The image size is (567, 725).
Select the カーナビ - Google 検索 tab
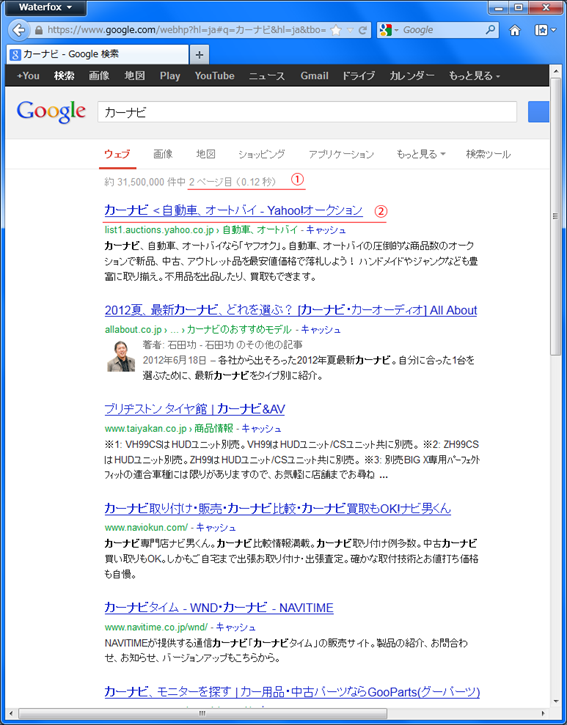click(97, 55)
